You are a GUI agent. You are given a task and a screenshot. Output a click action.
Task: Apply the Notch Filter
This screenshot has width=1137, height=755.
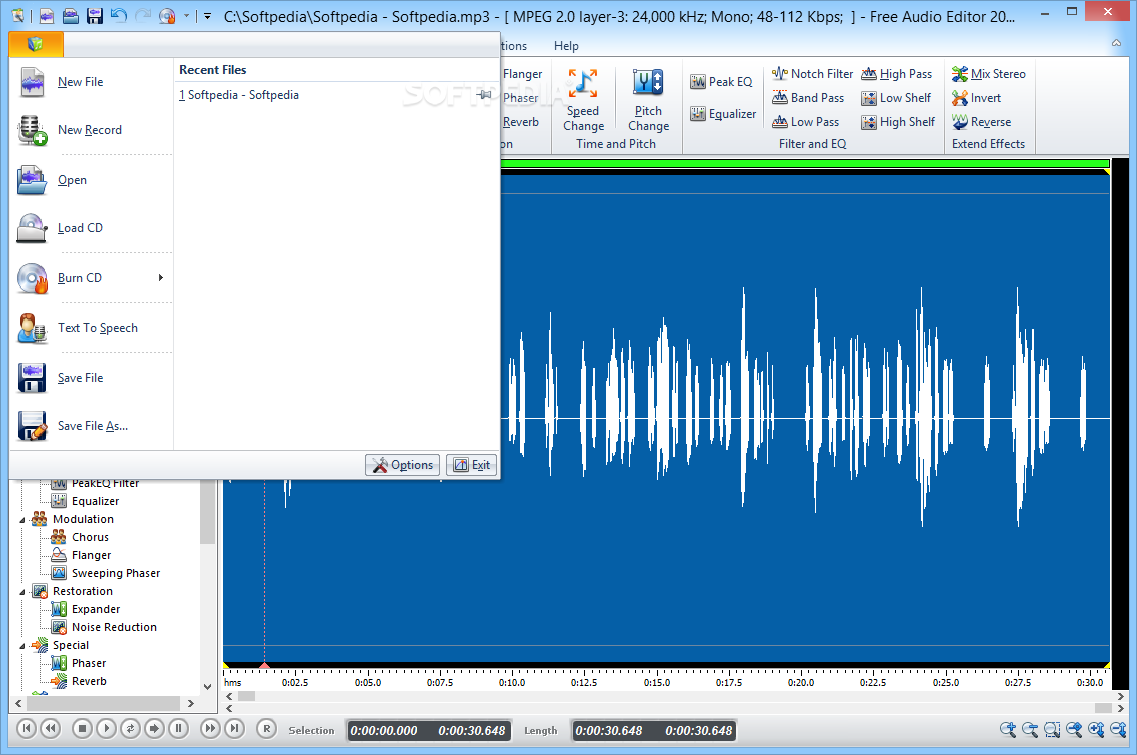point(813,74)
